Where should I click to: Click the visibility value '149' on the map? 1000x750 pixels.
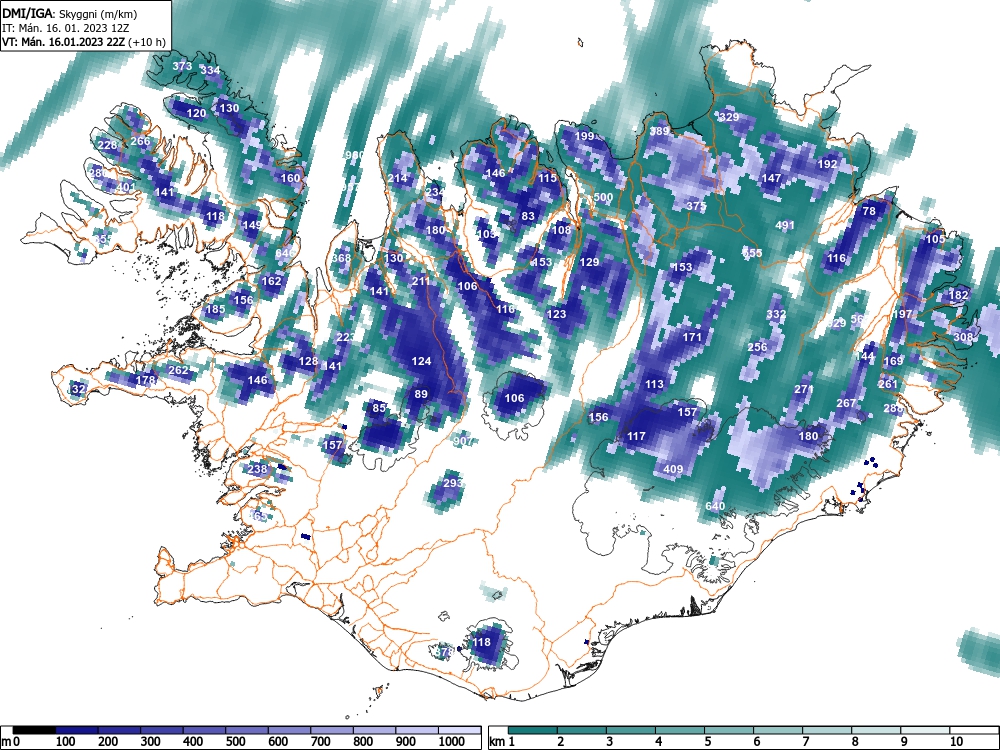click(x=252, y=225)
